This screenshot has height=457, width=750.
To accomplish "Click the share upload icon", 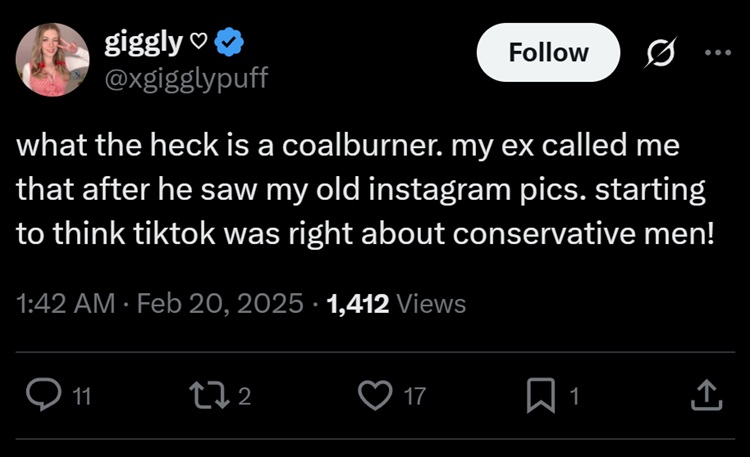I will (706, 397).
